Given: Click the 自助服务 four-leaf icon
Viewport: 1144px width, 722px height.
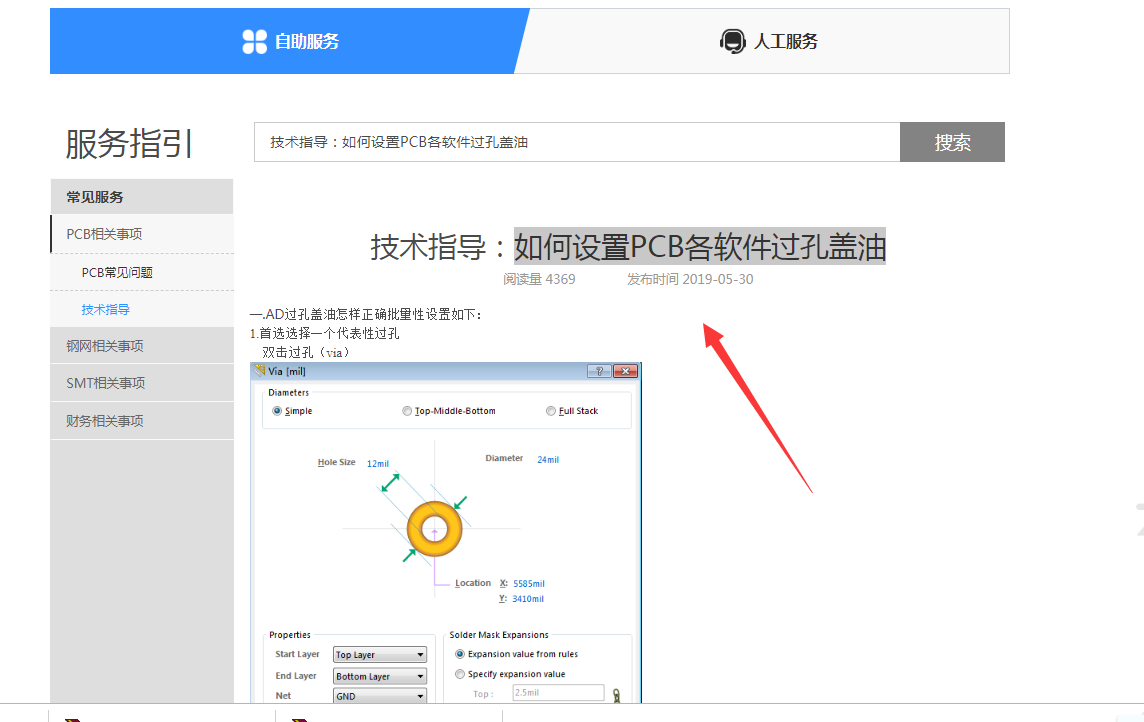Looking at the screenshot, I should [x=255, y=41].
